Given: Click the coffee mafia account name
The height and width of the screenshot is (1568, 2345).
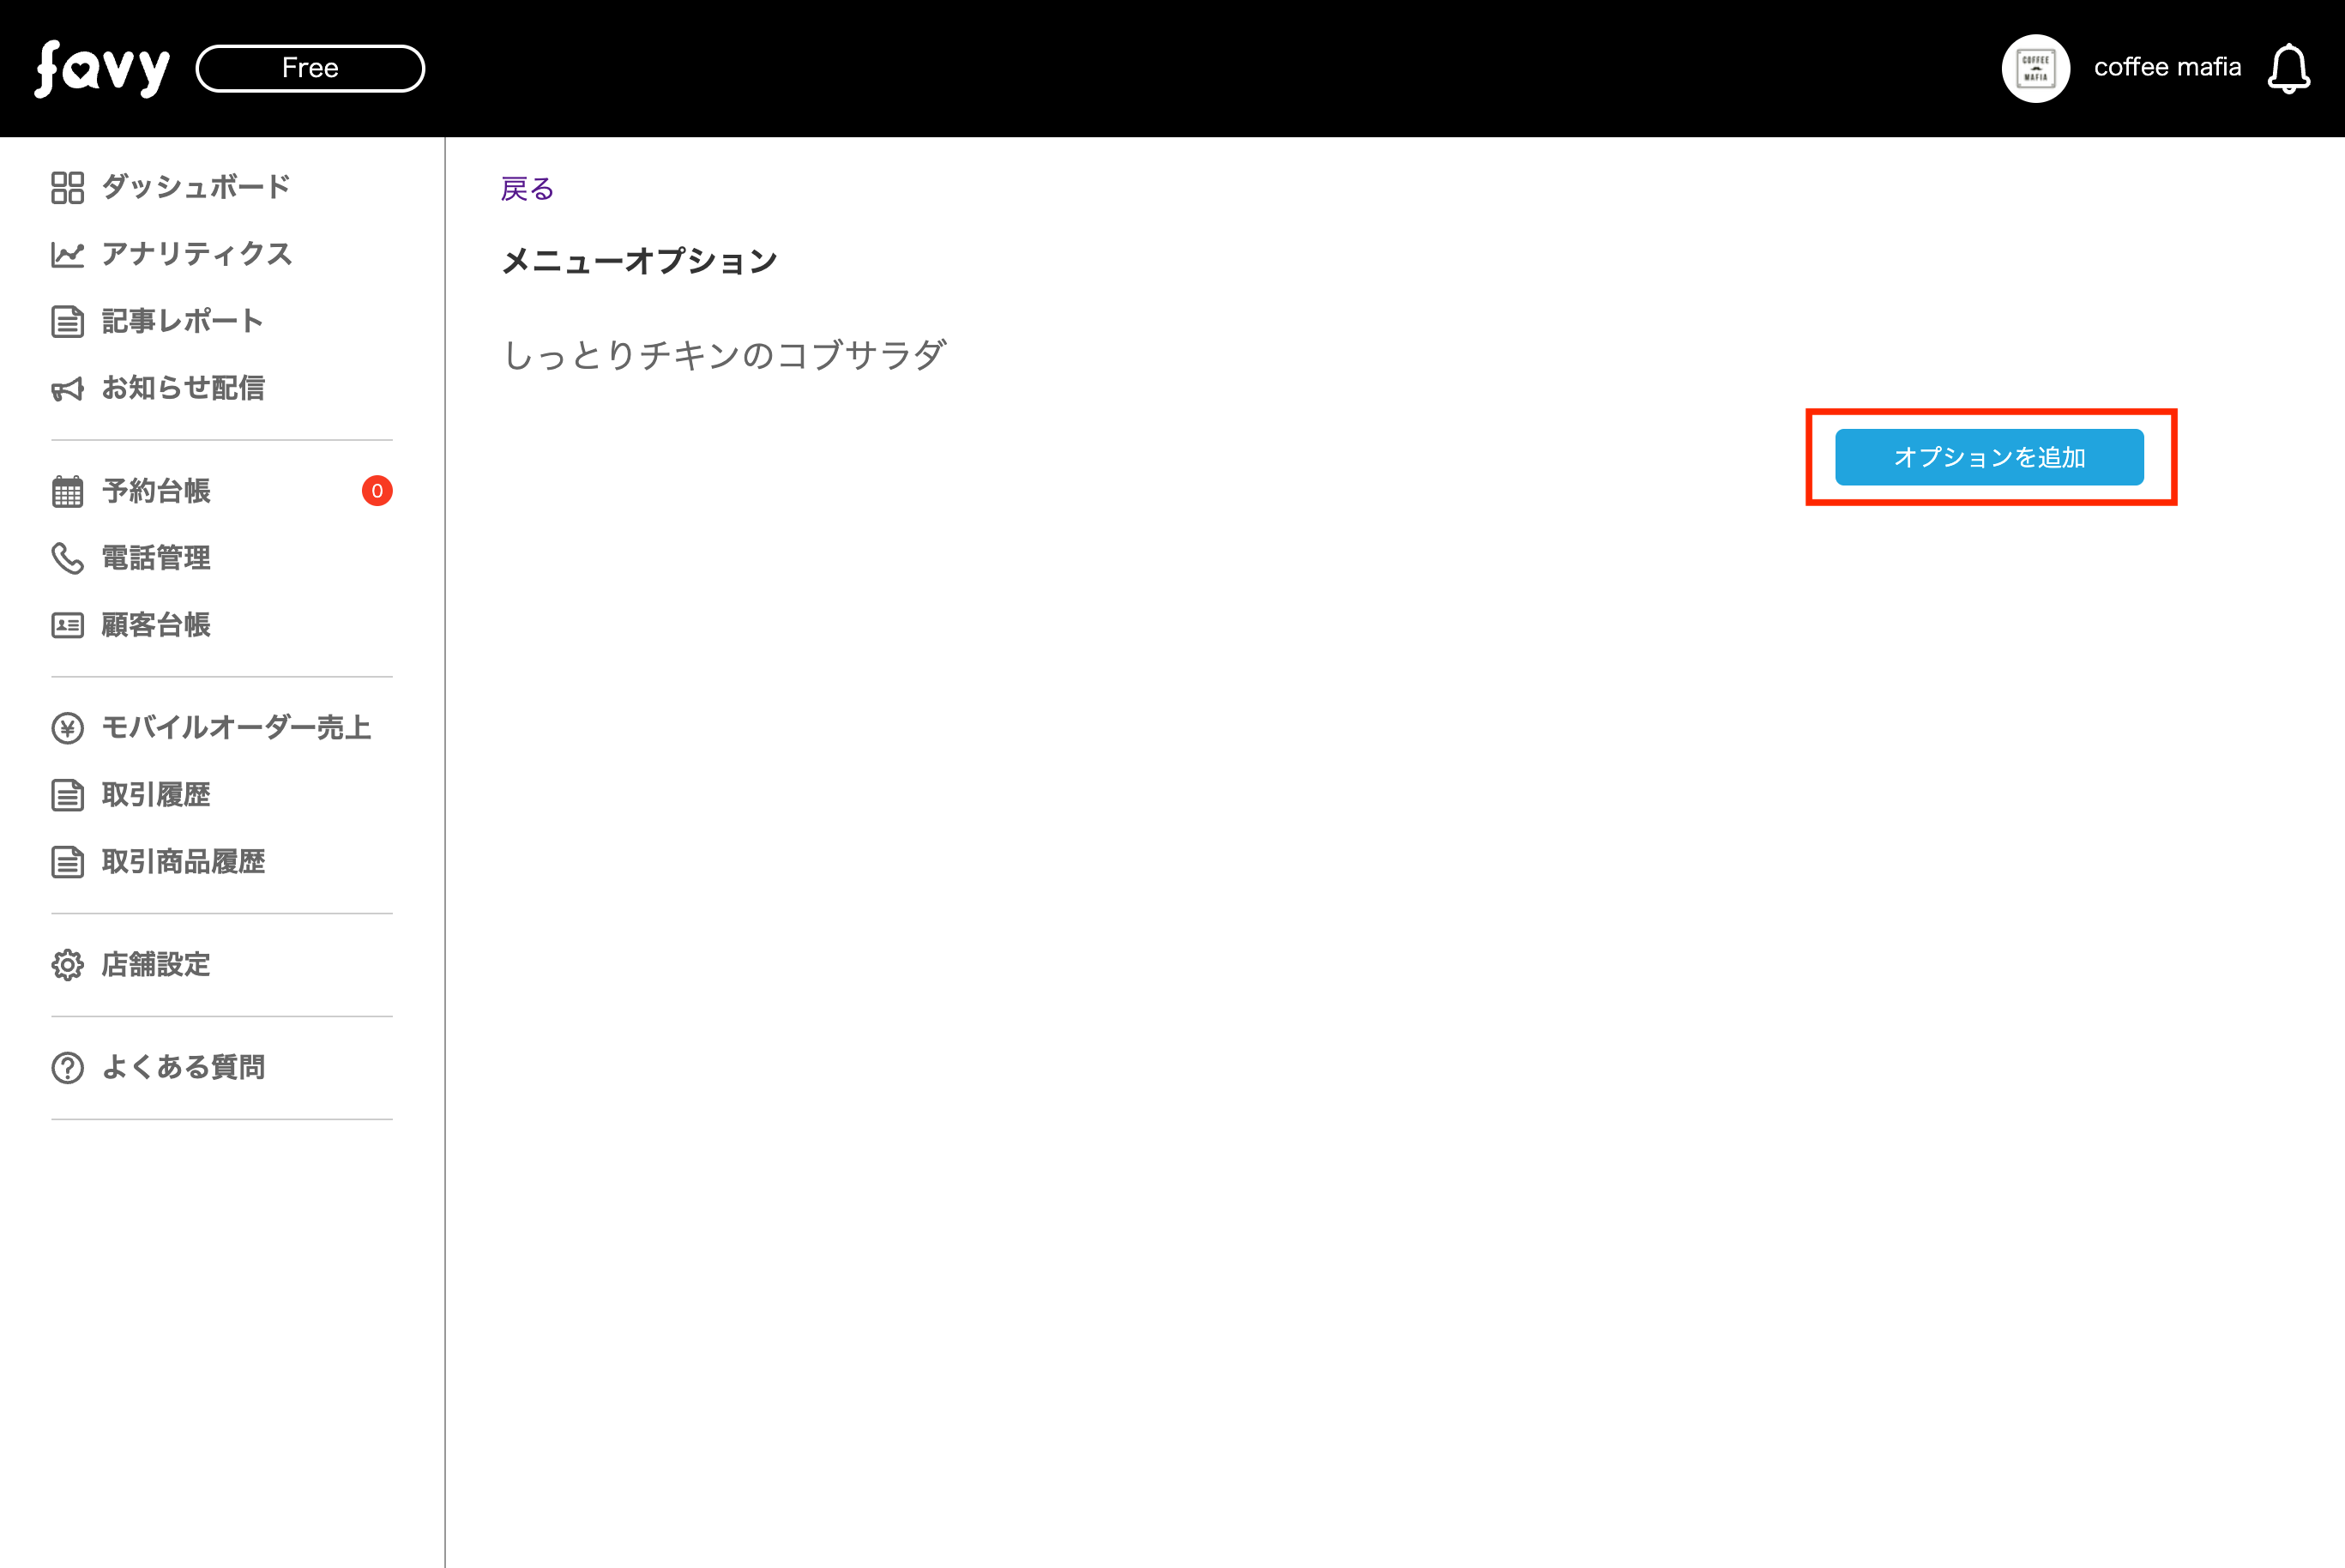Looking at the screenshot, I should click(x=2167, y=67).
